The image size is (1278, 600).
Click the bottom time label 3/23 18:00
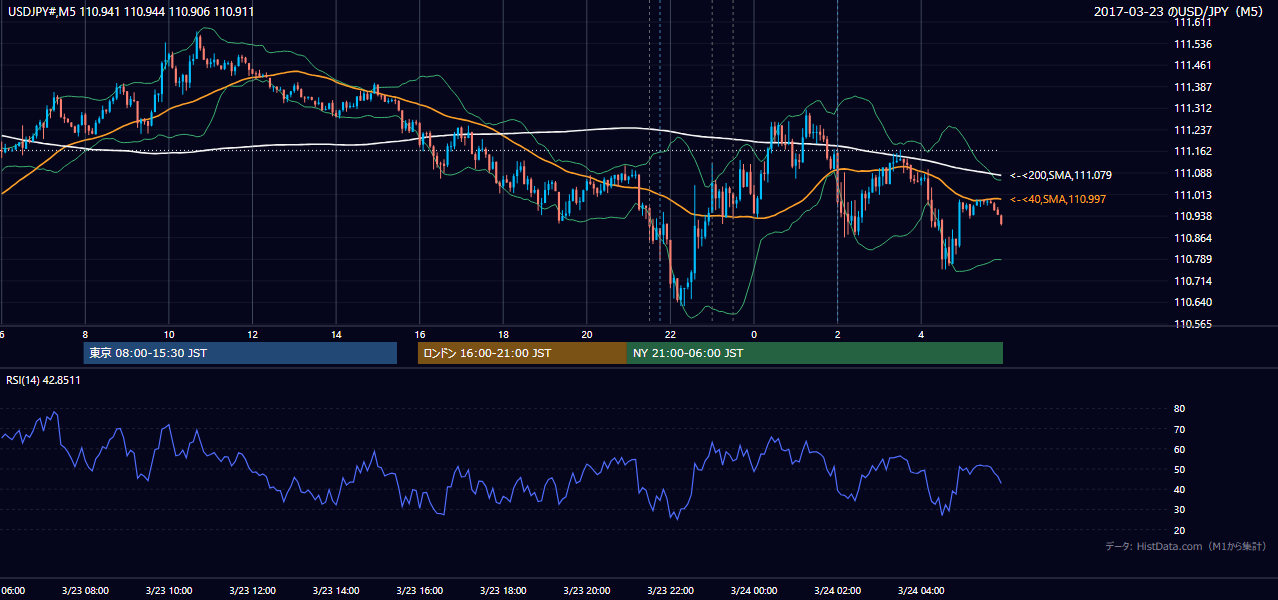(x=503, y=590)
